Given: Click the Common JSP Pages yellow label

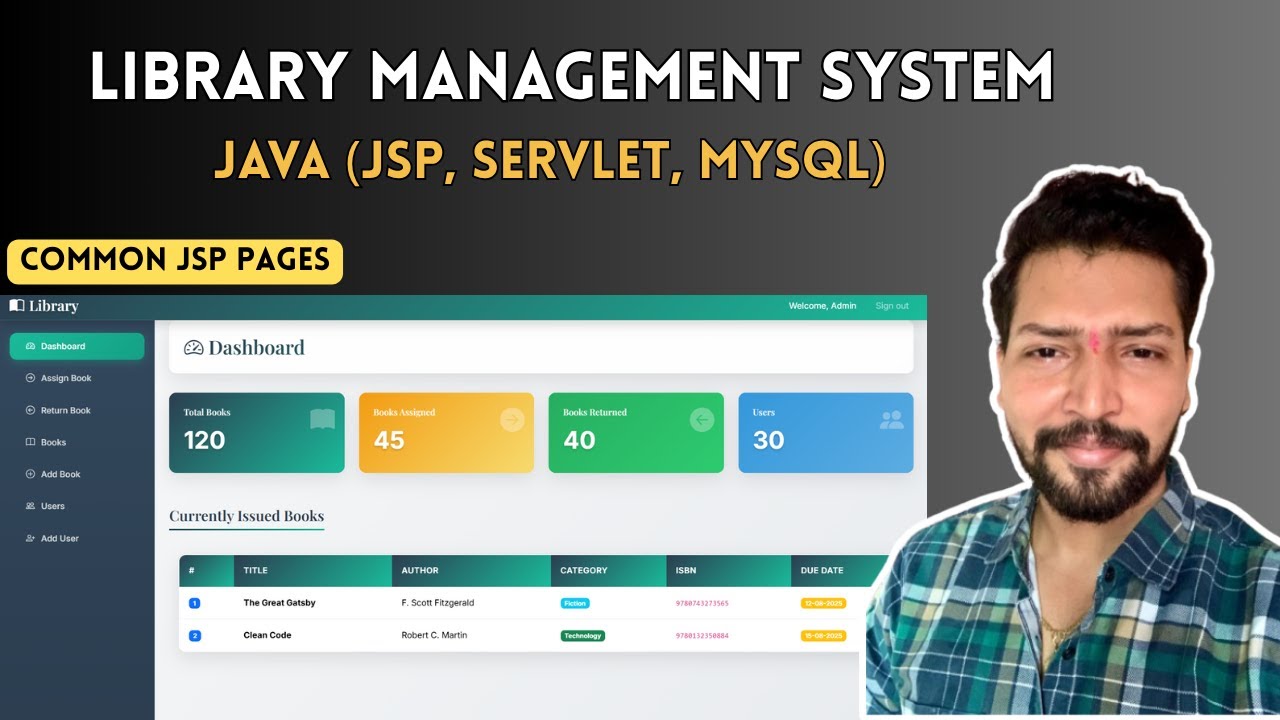Looking at the screenshot, I should [175, 260].
